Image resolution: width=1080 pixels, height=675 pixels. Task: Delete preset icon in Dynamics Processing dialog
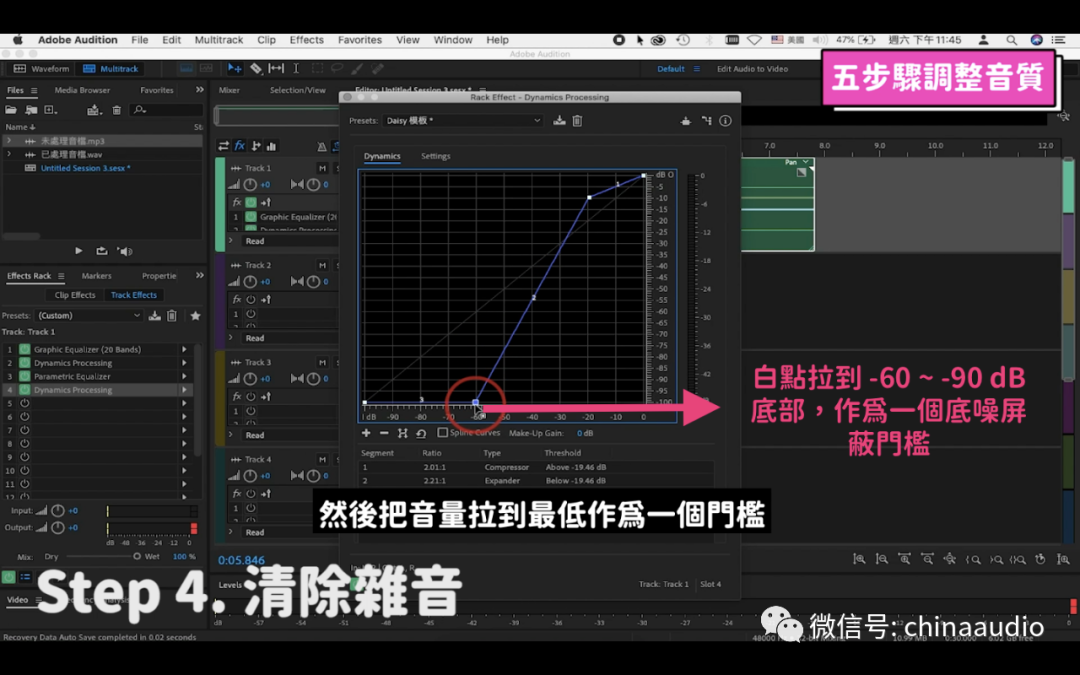(577, 121)
